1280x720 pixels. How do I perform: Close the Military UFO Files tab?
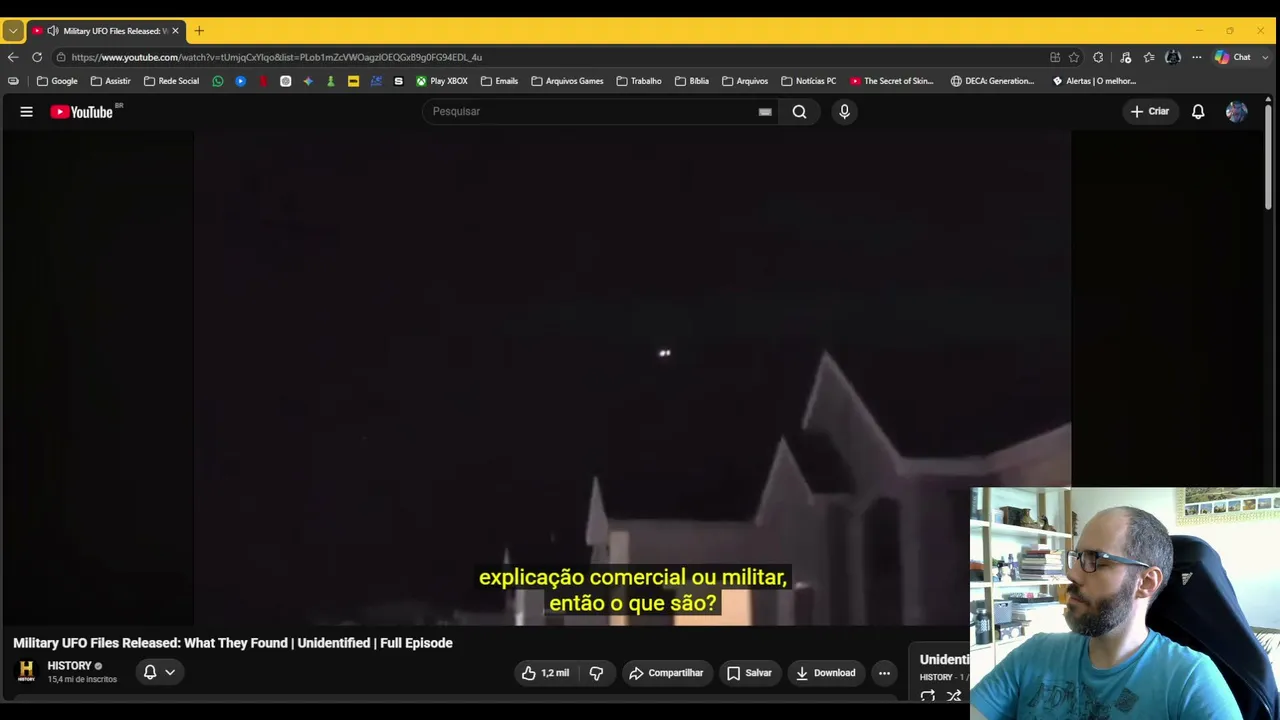(x=175, y=31)
